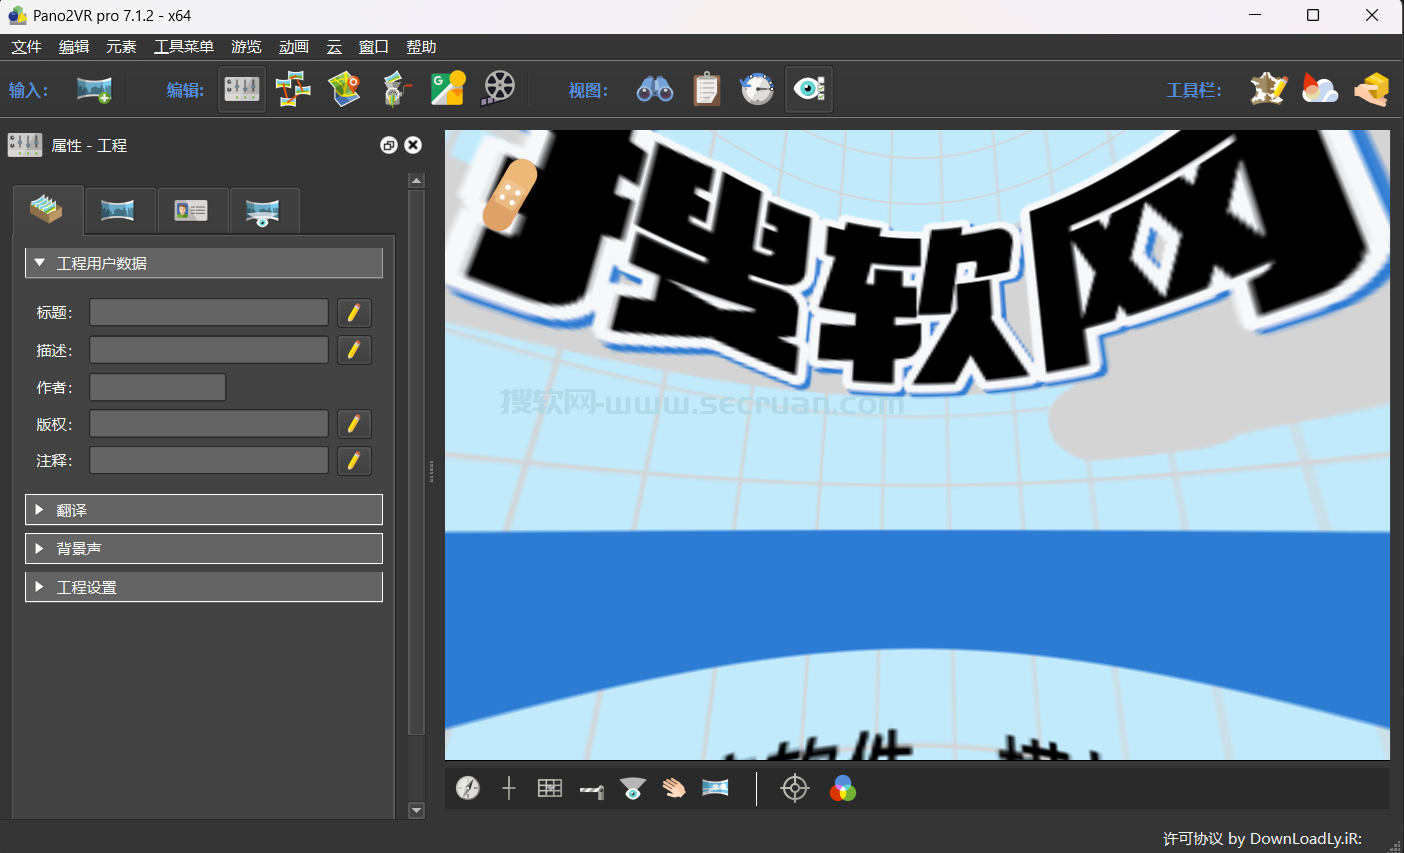Screen dimensions: 1404x853
Task: Click the 描述 text field
Action: 209,350
